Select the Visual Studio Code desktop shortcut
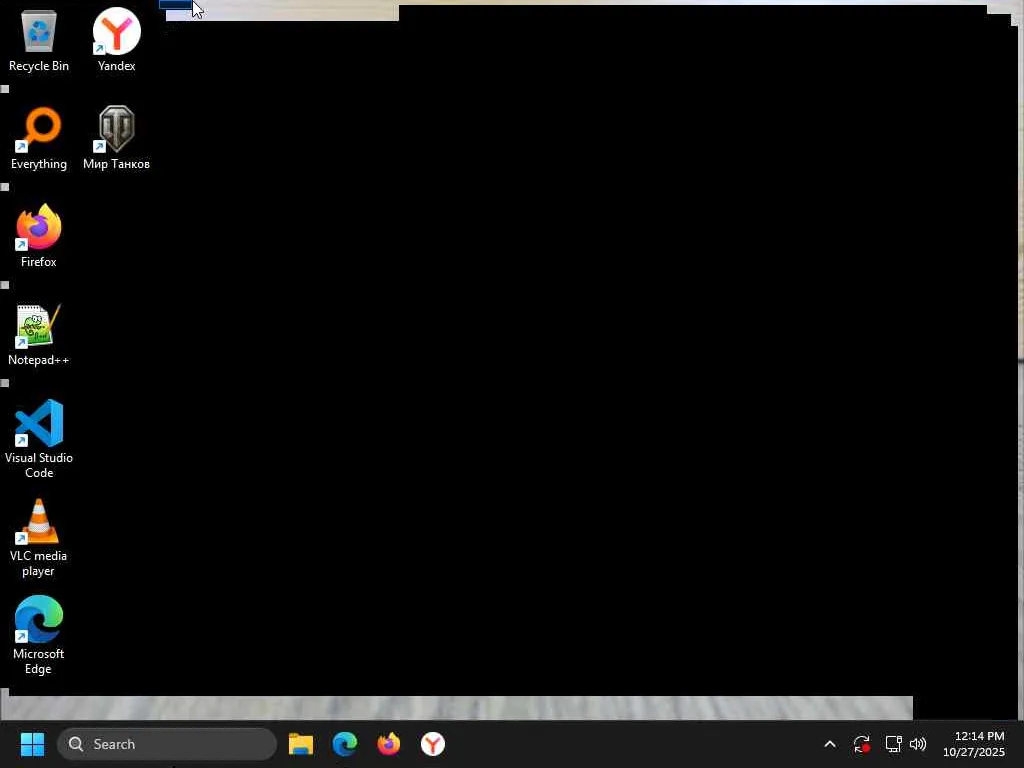This screenshot has height=768, width=1024. tap(39, 439)
